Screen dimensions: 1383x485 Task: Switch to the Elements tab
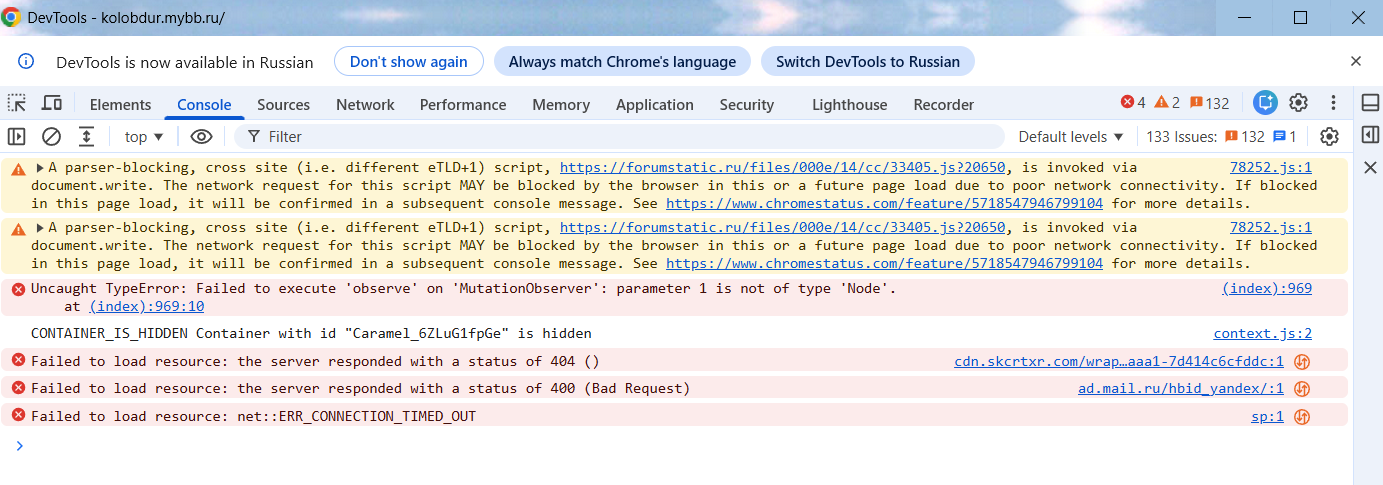[120, 104]
